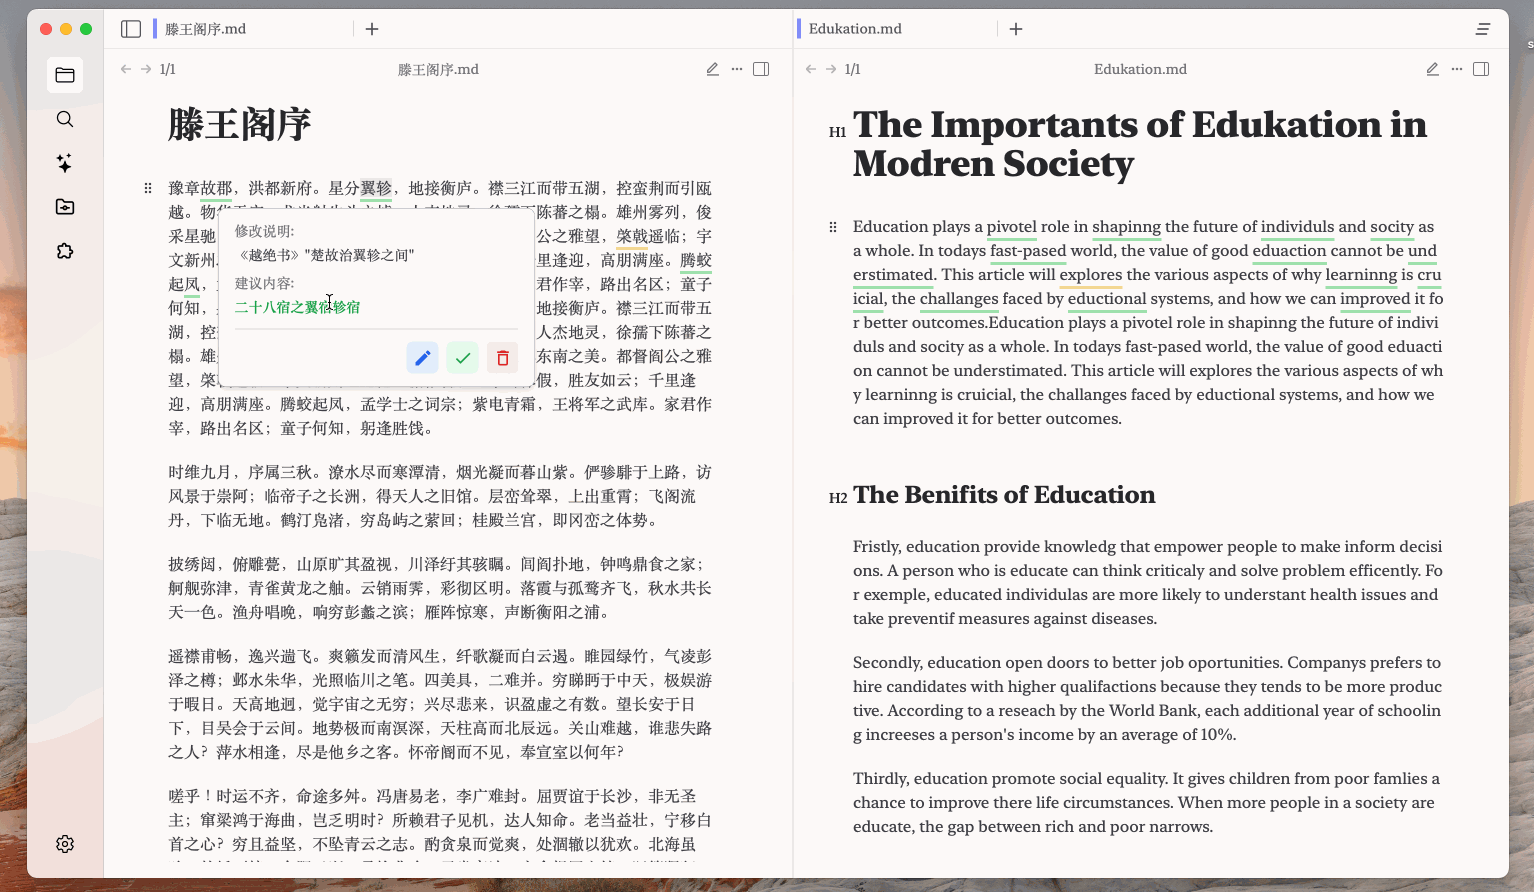The height and width of the screenshot is (892, 1534).
Task: Click the misspelled word shapinng in first line
Action: click(1127, 227)
